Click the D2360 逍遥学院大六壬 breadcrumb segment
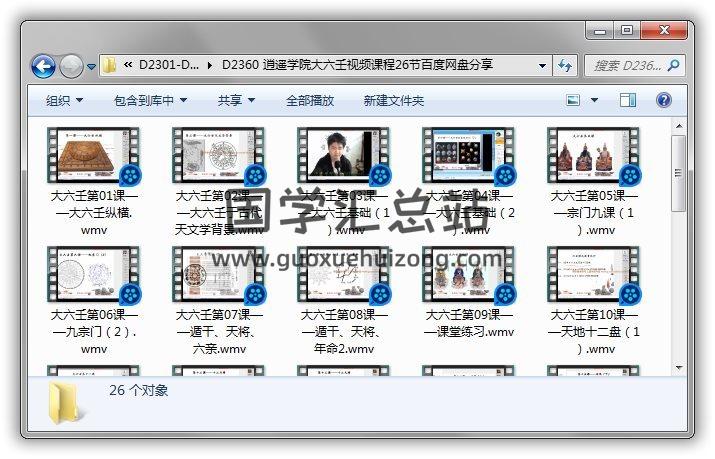Screen dimensions: 715x459 [x=357, y=65]
